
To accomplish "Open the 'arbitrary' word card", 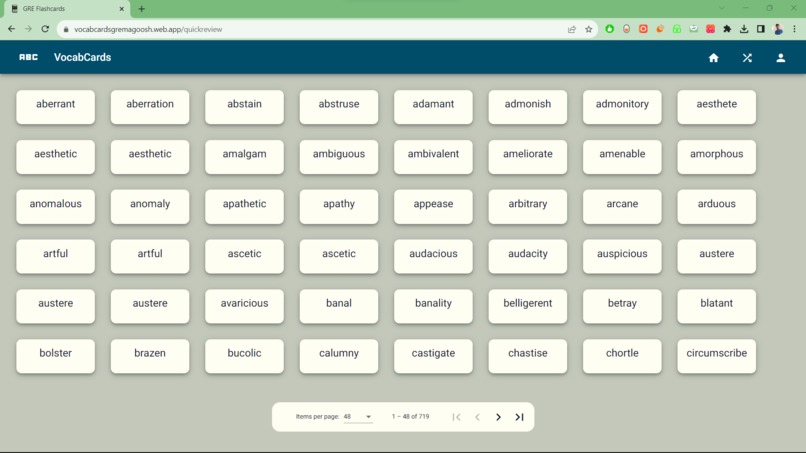I will pos(528,207).
